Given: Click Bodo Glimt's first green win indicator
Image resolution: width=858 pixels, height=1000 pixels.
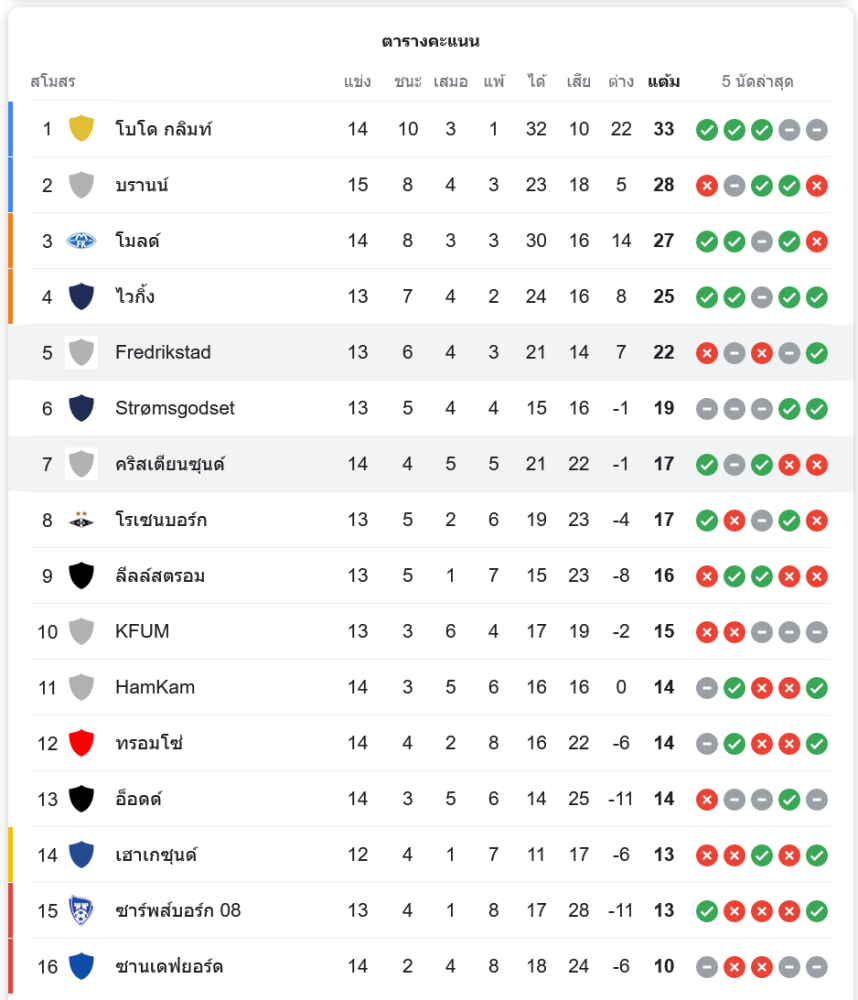Looking at the screenshot, I should pos(707,129).
